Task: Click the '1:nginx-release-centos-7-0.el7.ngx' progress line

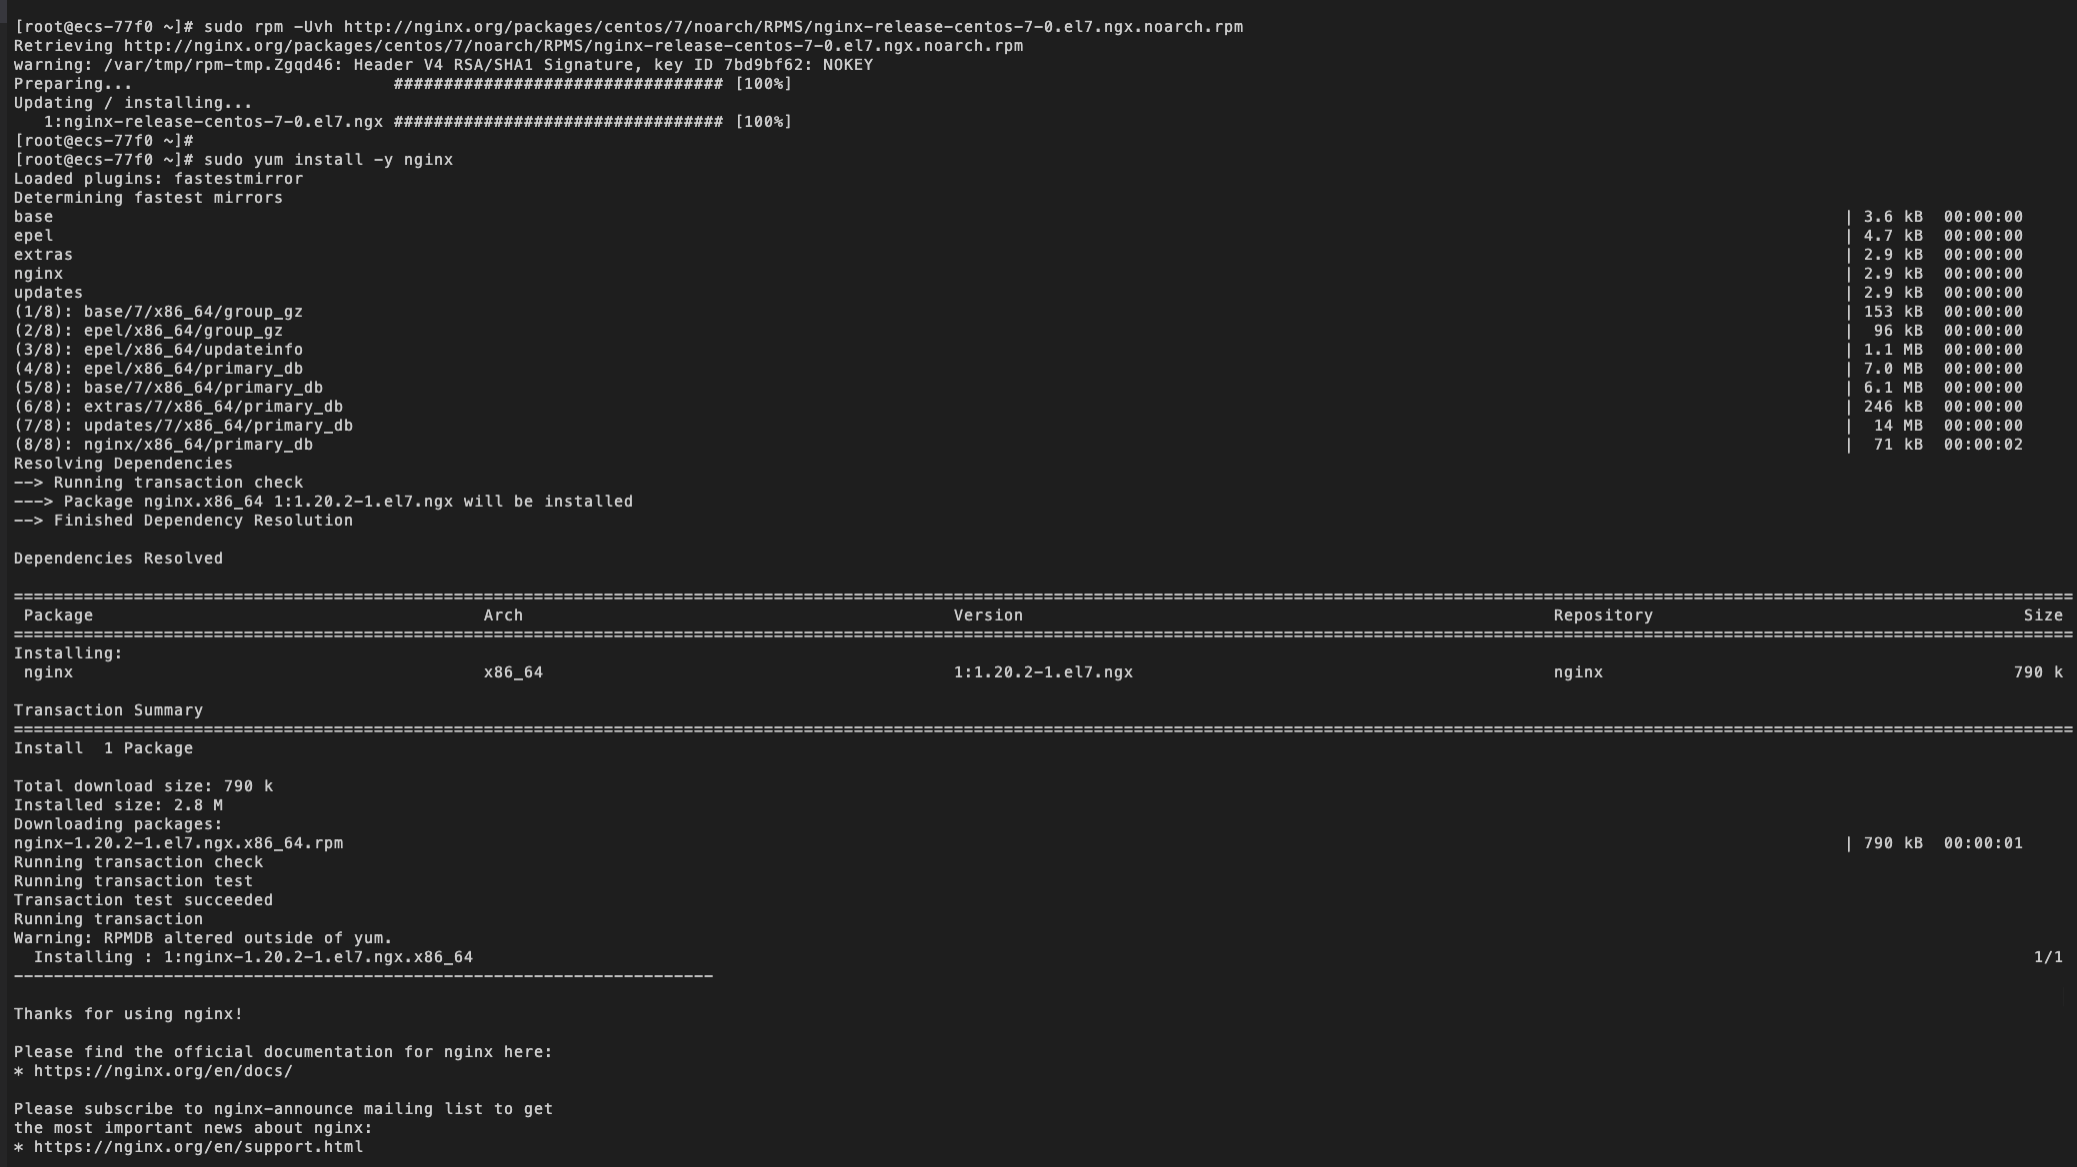Action: tap(418, 122)
